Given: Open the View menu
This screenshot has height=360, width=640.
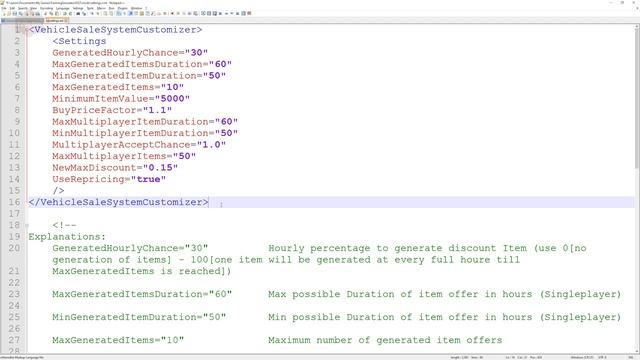Looking at the screenshot, I should tap(33, 8).
